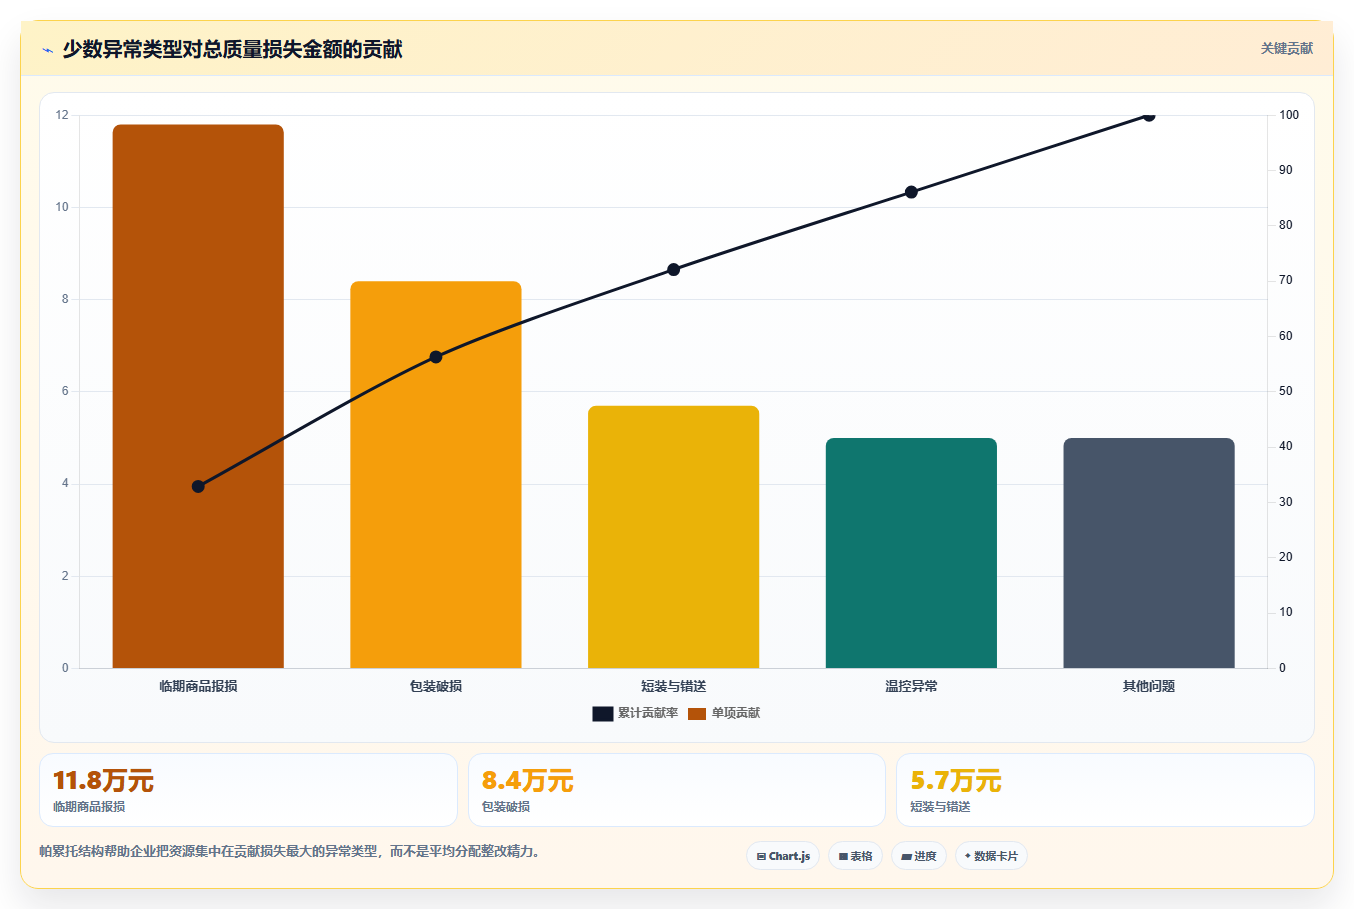Click the 进度 tag chip
The width and height of the screenshot is (1354, 909).
(919, 856)
